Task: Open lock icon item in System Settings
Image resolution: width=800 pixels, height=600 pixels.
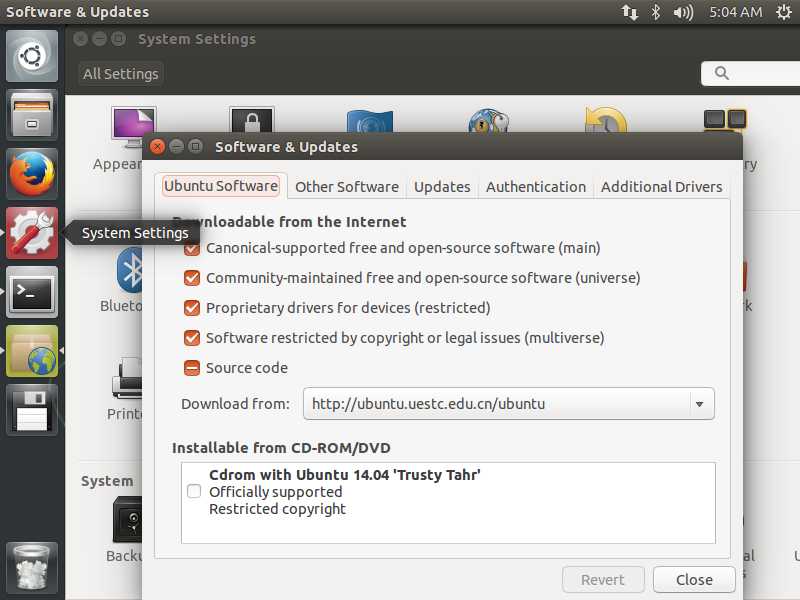Action: [252, 120]
